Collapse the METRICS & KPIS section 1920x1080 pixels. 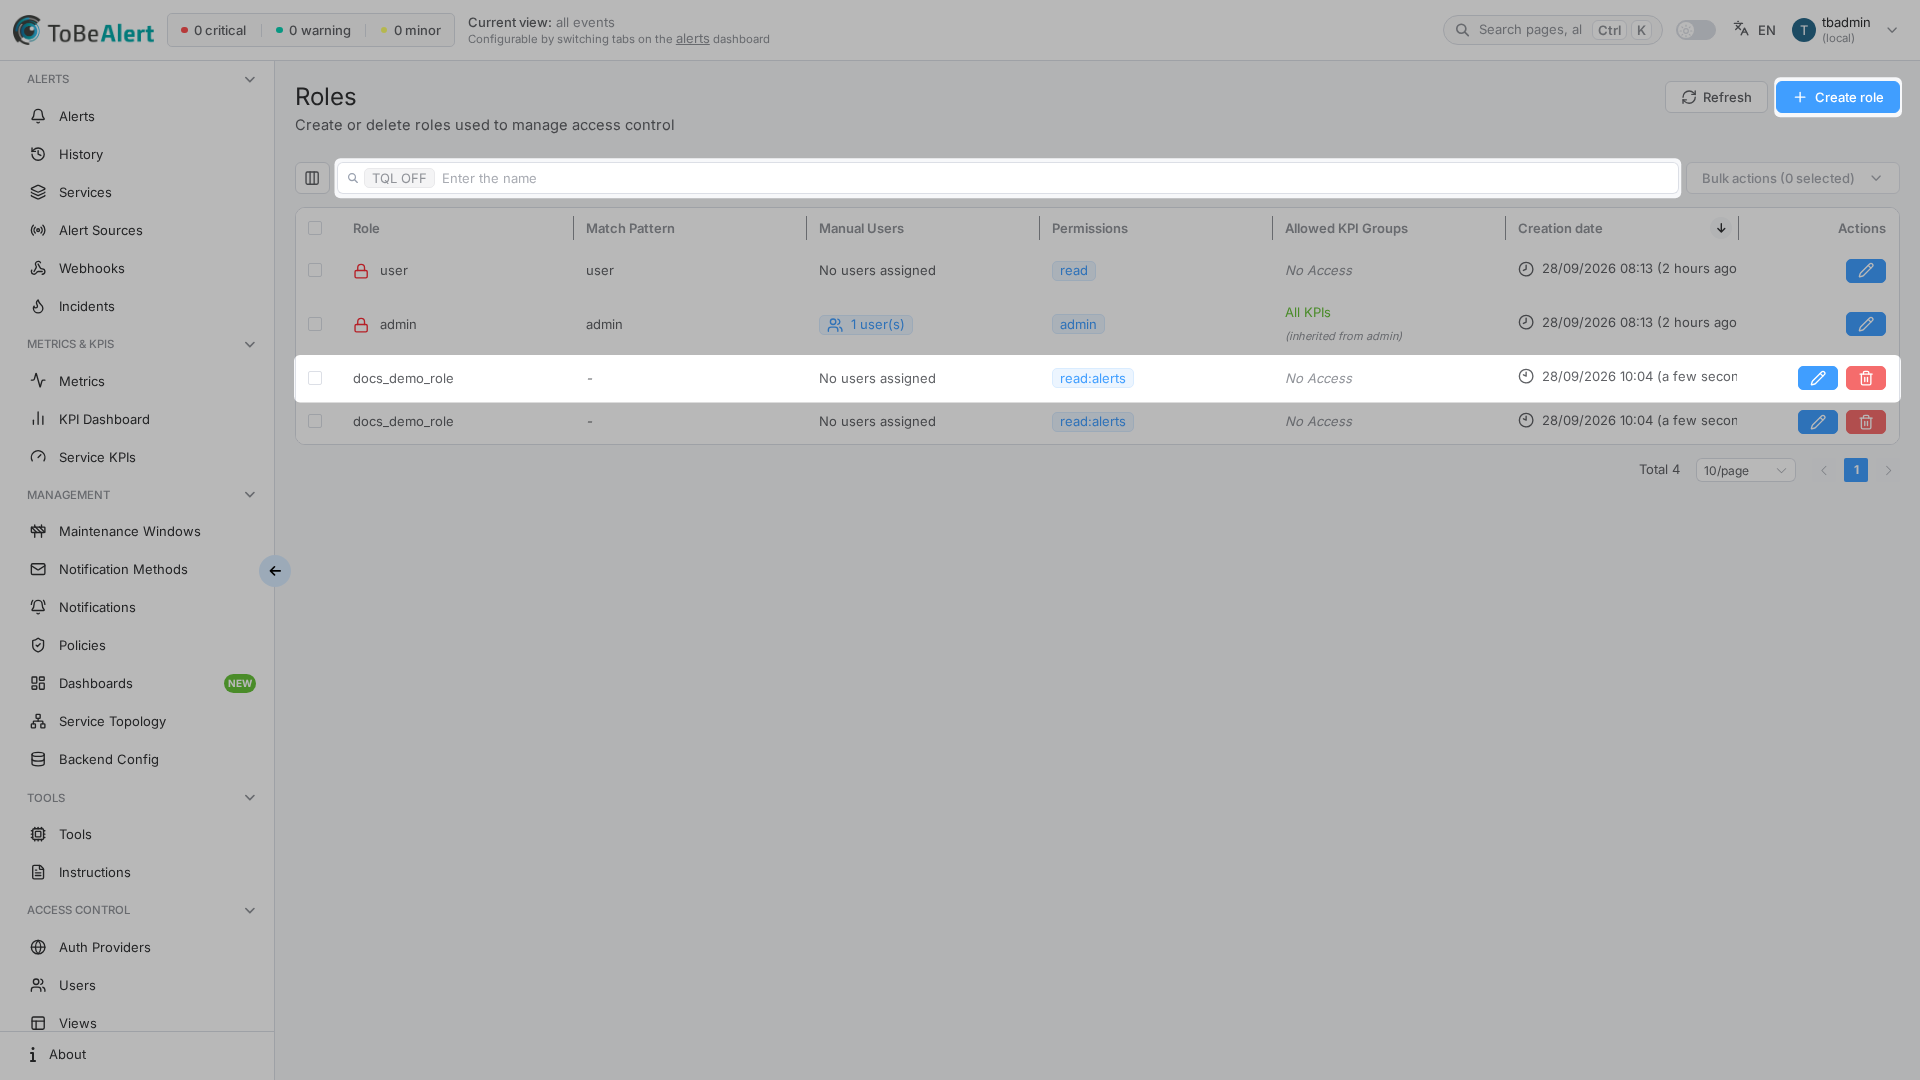(x=250, y=344)
